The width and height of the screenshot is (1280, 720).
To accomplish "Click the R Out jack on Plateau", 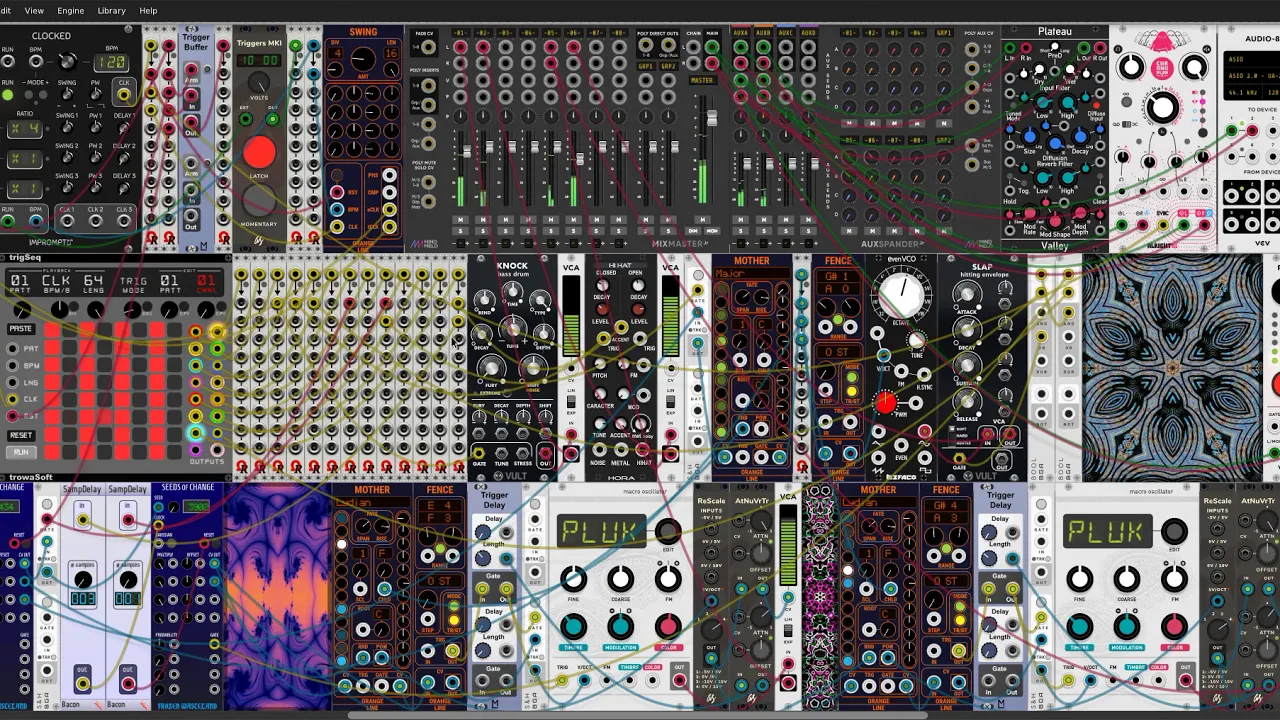I will pos(1100,48).
